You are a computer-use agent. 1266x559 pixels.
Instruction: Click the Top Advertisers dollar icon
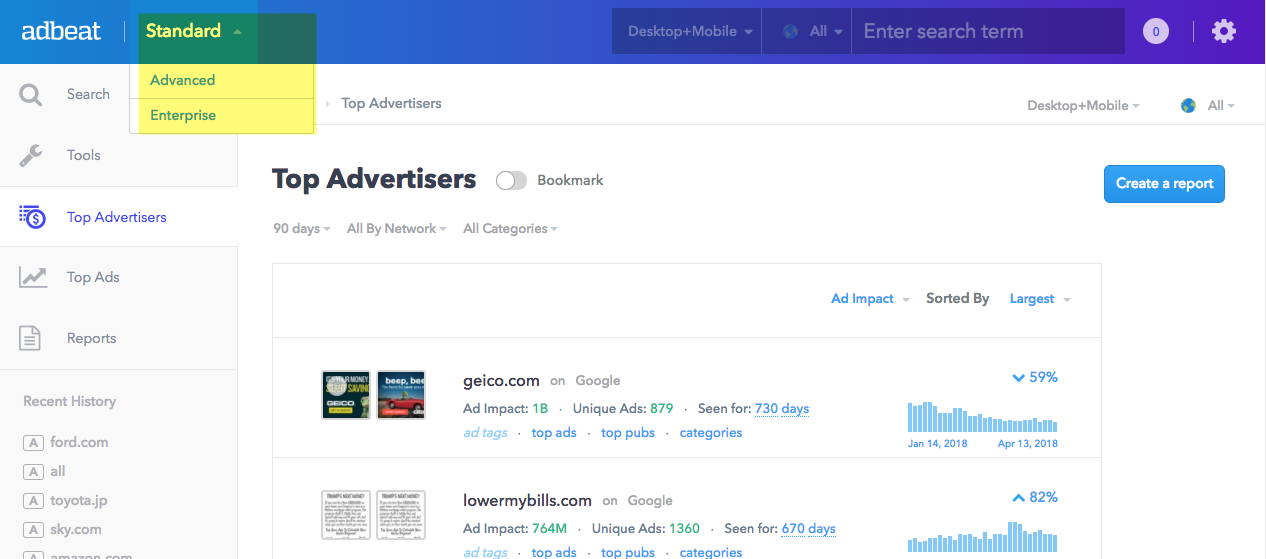[x=32, y=217]
